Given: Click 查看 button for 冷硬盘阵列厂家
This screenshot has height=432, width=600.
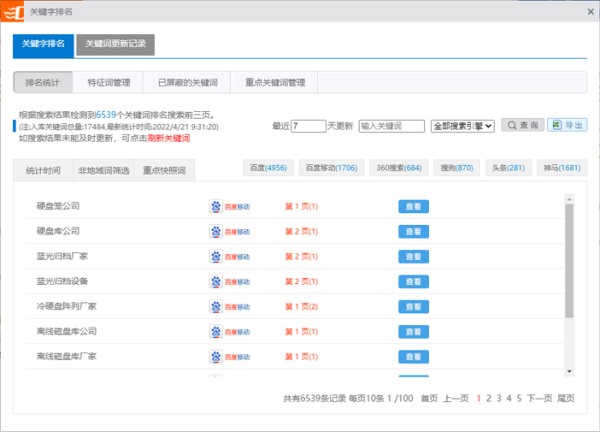Looking at the screenshot, I should coord(413,306).
